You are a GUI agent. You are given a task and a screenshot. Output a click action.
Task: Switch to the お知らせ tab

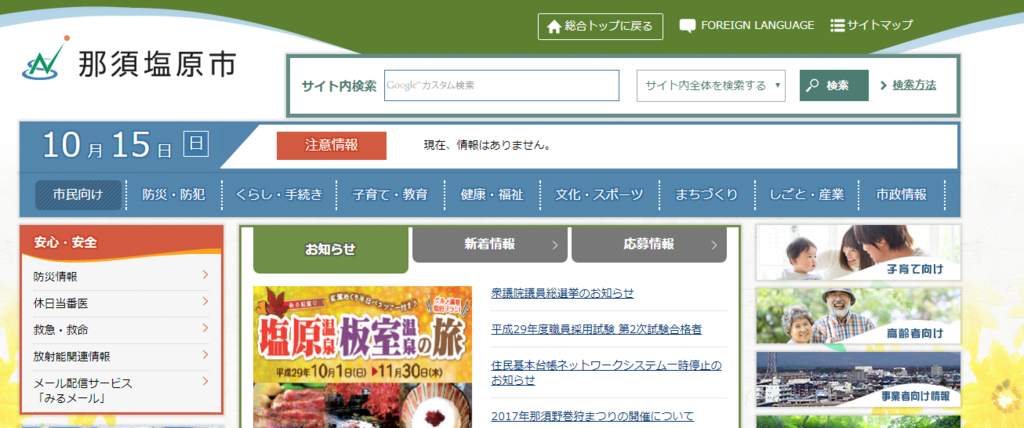click(x=330, y=250)
